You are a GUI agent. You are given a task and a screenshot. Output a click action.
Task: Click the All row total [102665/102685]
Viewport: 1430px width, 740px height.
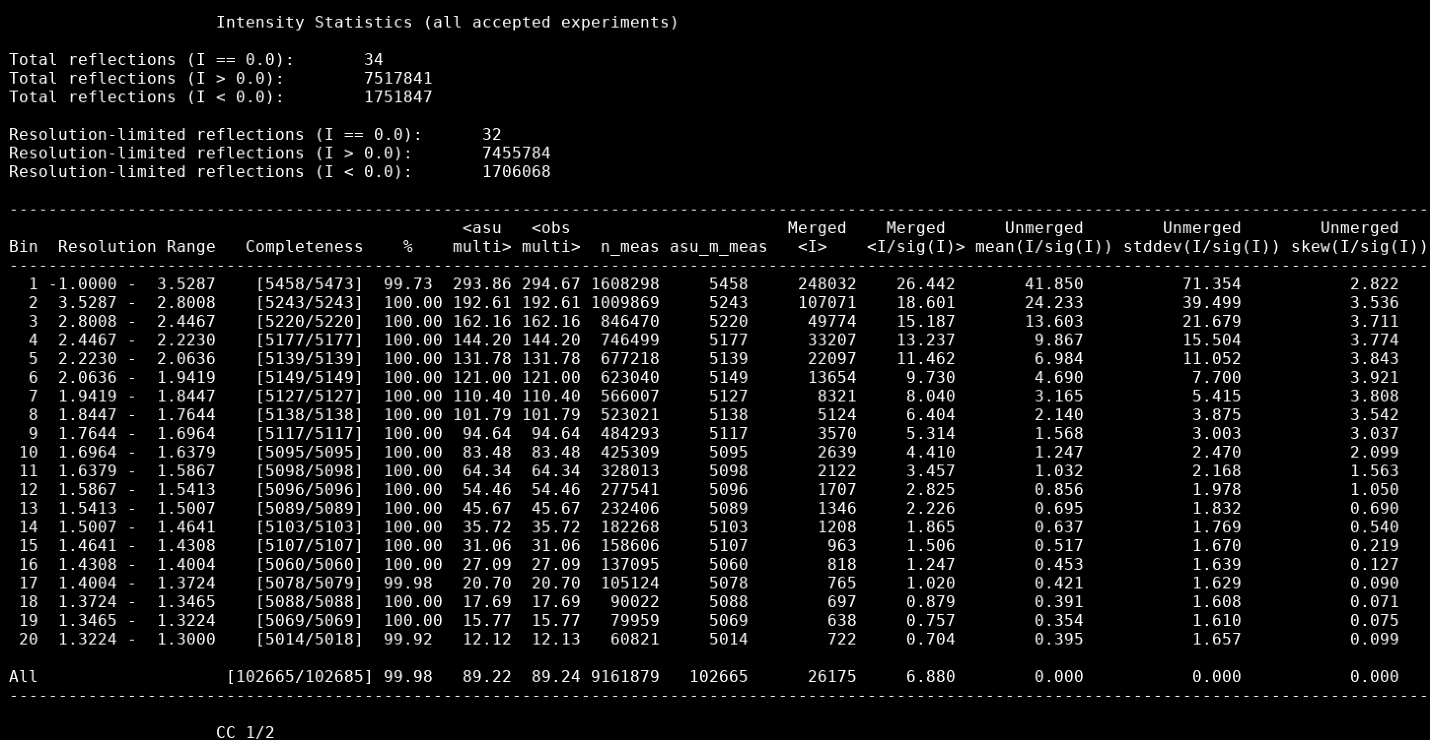pos(300,677)
